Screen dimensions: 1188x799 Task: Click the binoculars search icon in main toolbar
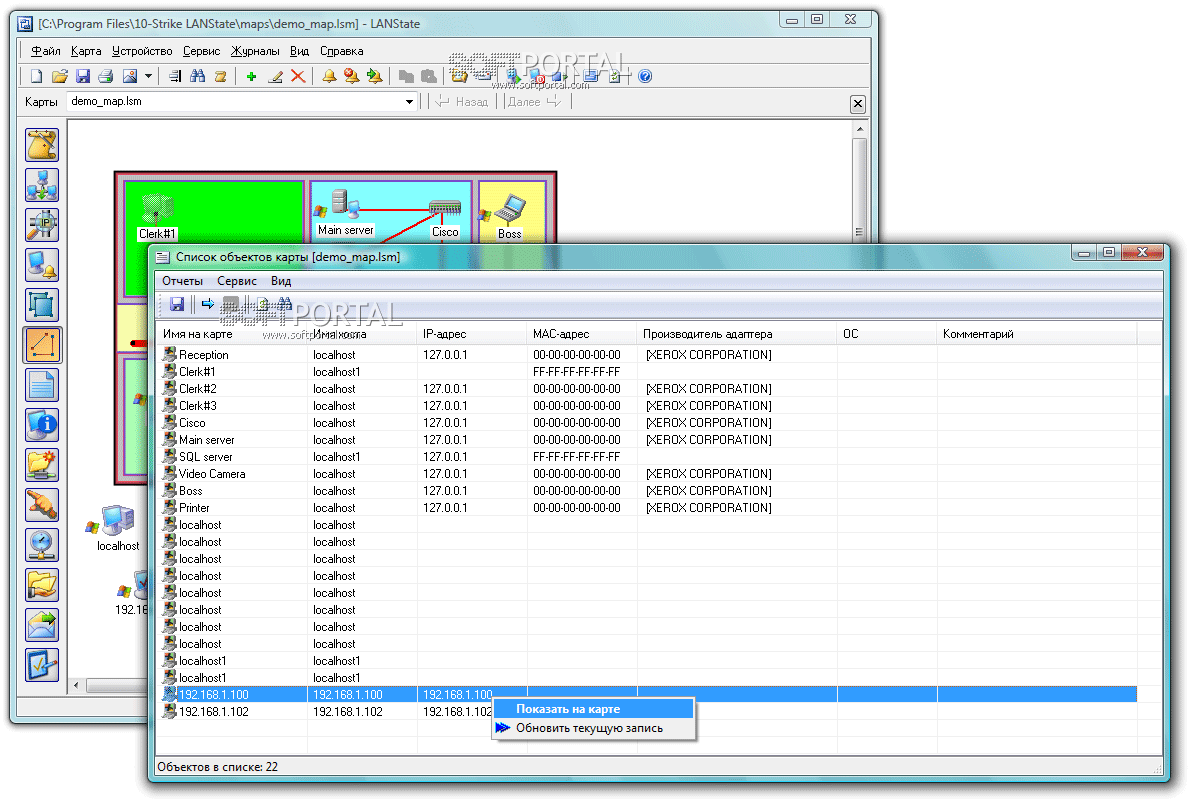point(197,76)
